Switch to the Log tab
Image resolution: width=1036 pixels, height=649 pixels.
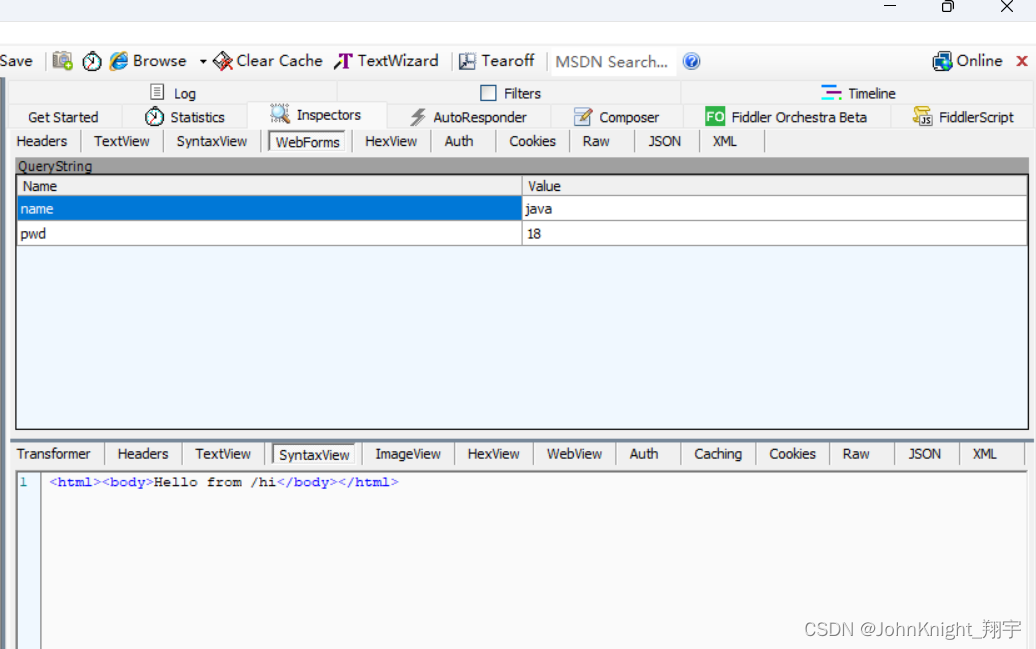(x=173, y=93)
